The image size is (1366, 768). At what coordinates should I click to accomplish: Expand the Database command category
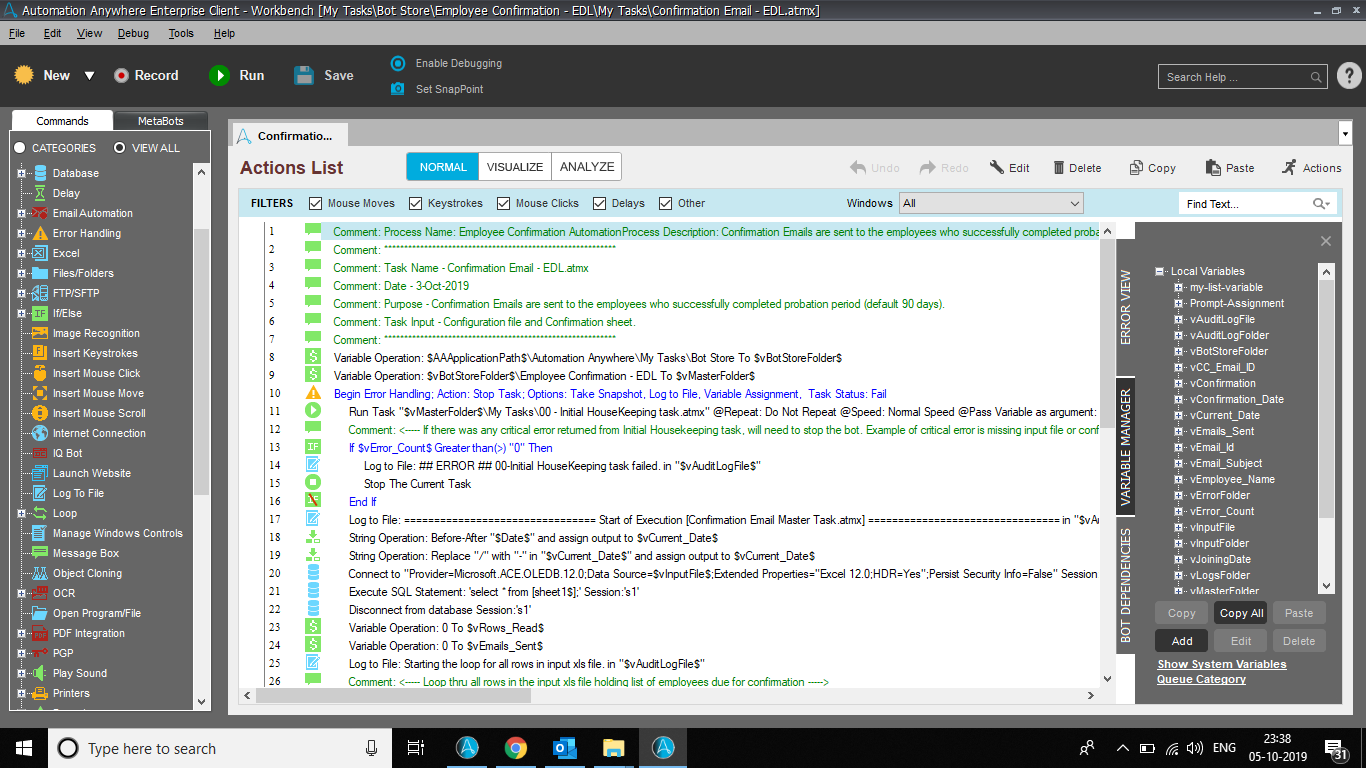(21, 173)
